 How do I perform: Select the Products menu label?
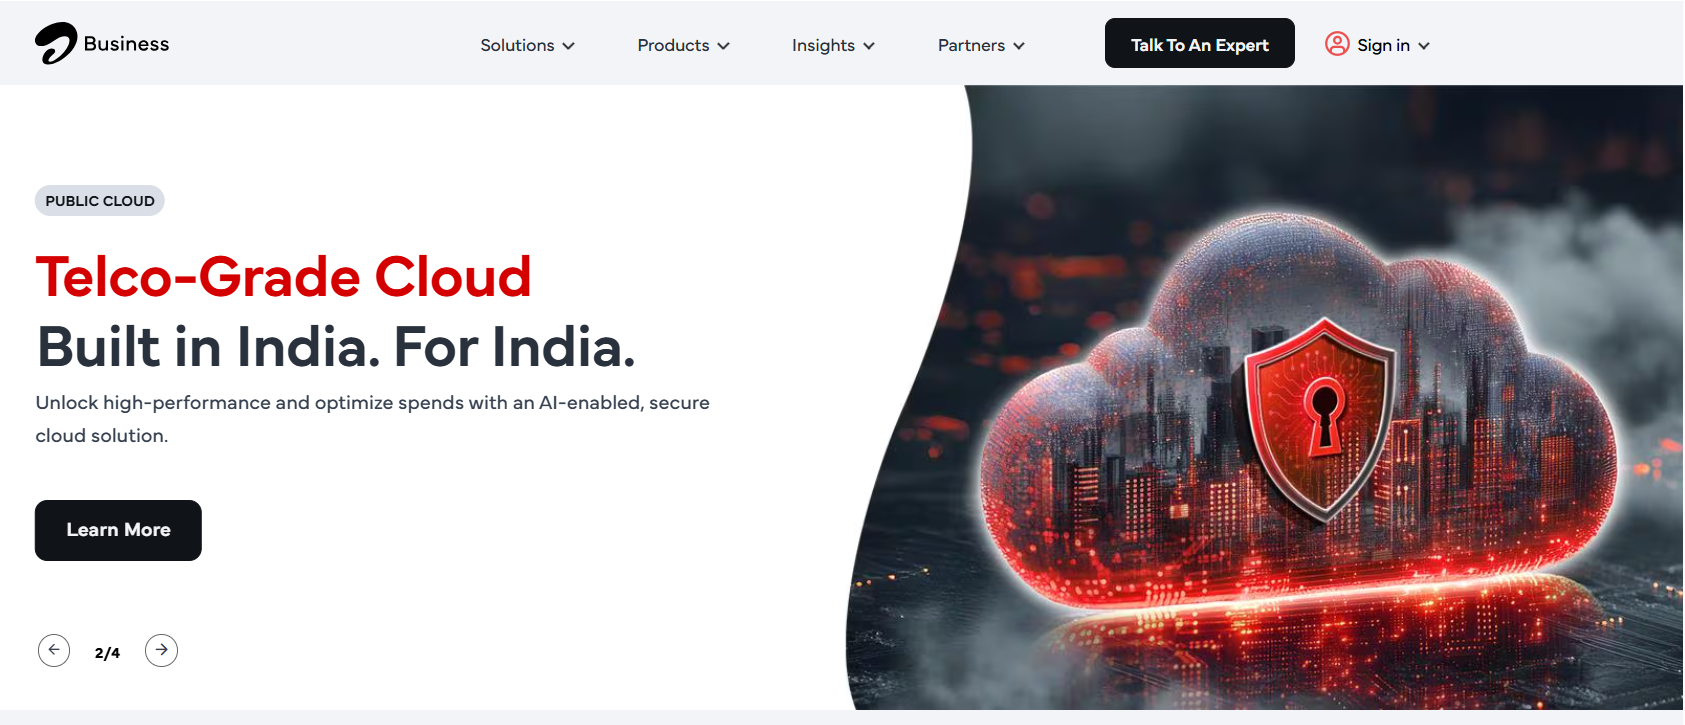(673, 45)
